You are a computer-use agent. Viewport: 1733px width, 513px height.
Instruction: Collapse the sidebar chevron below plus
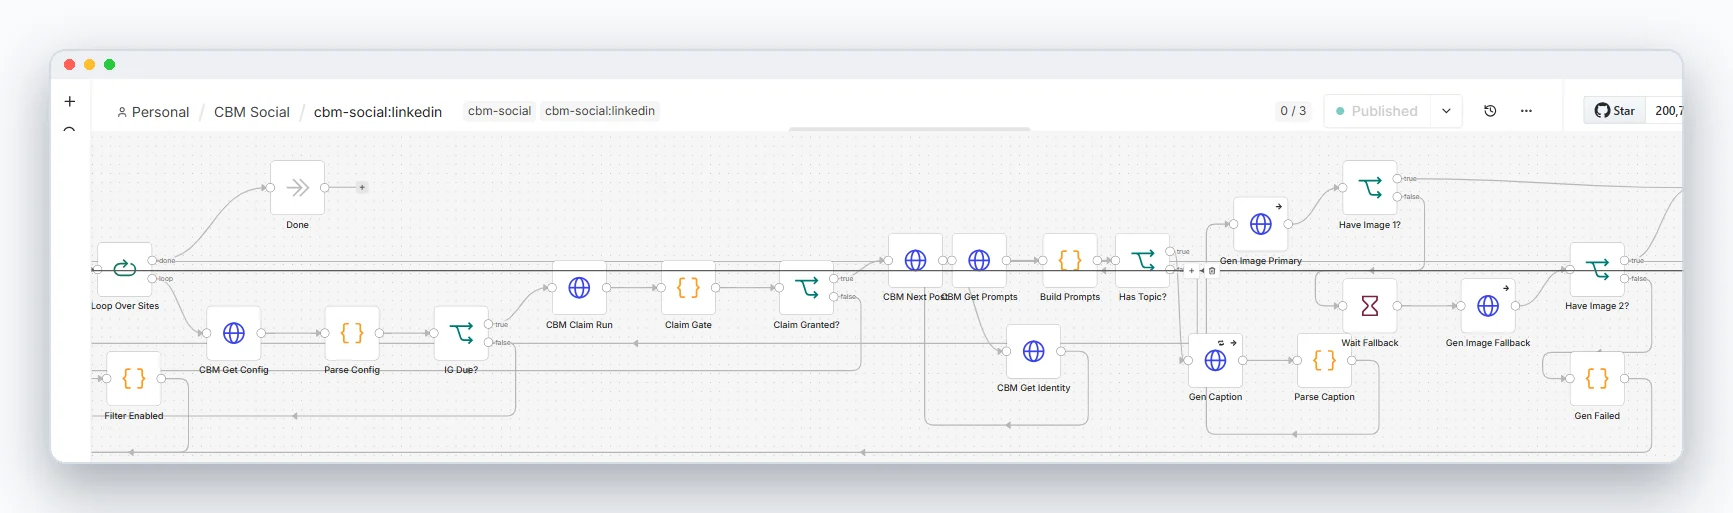click(x=69, y=129)
